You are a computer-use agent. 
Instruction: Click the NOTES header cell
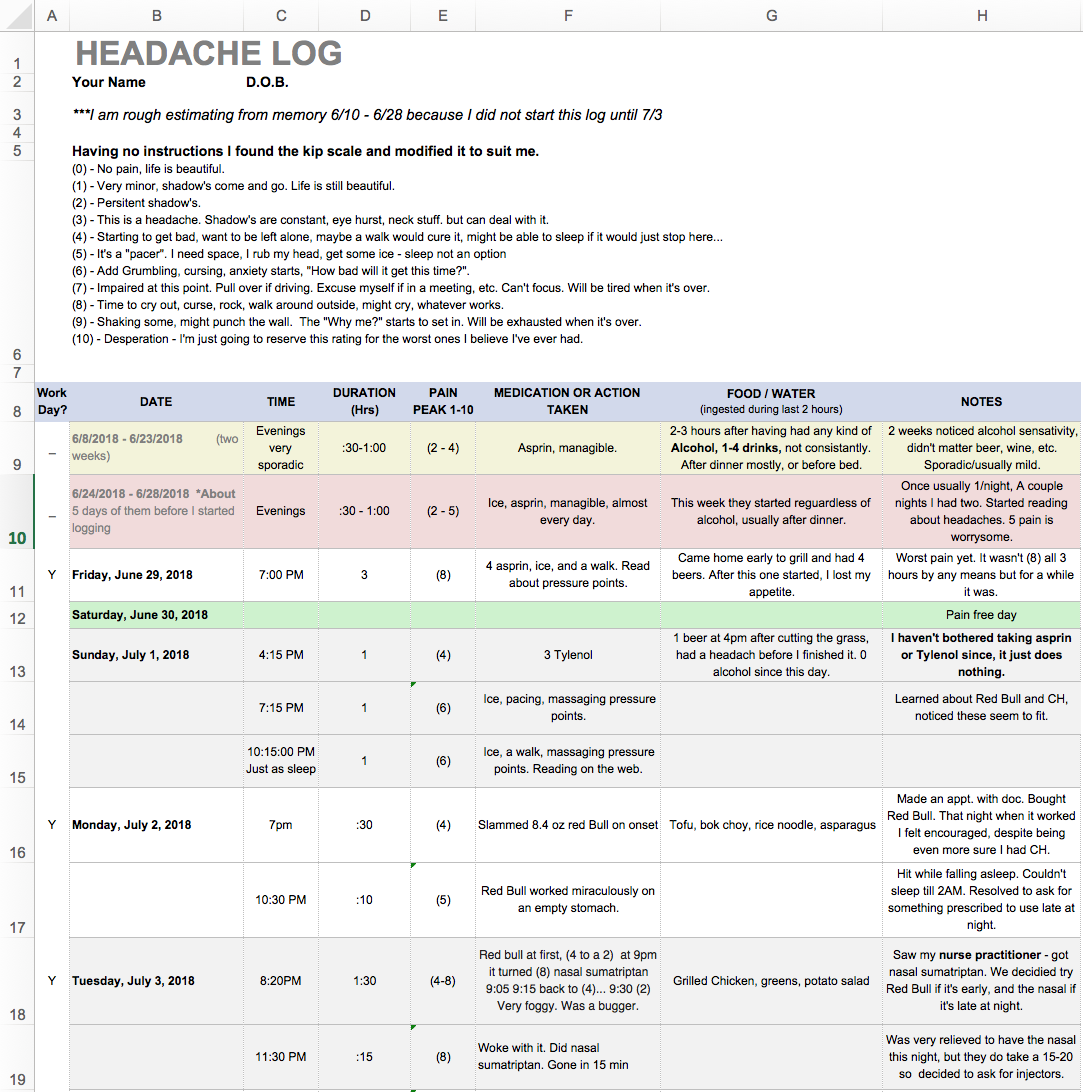(981, 402)
